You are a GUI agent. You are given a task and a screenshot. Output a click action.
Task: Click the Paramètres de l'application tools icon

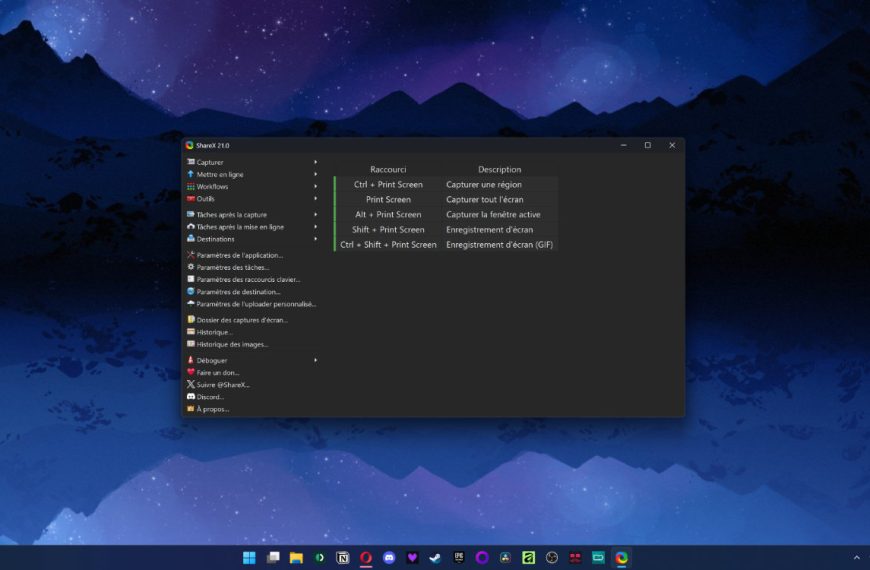click(191, 255)
